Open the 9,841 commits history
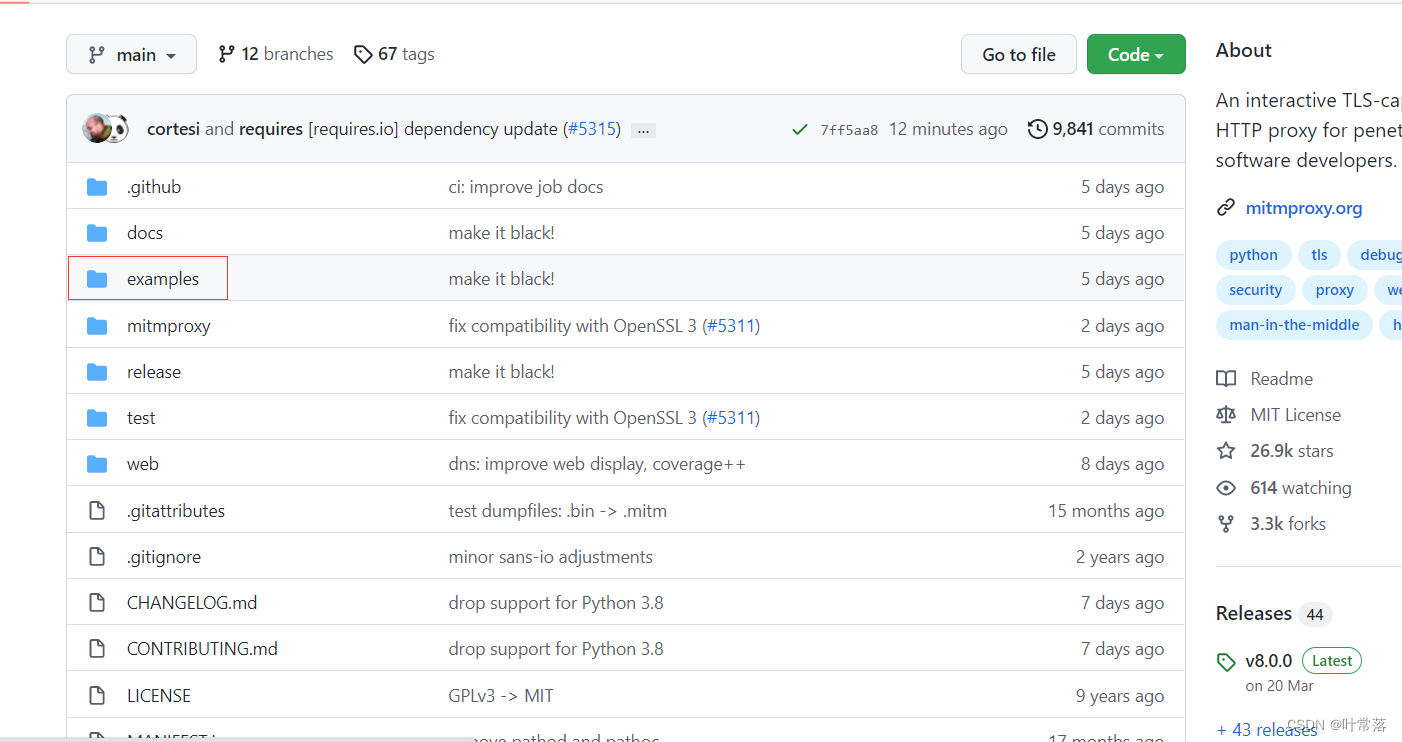1402x742 pixels. click(1096, 129)
